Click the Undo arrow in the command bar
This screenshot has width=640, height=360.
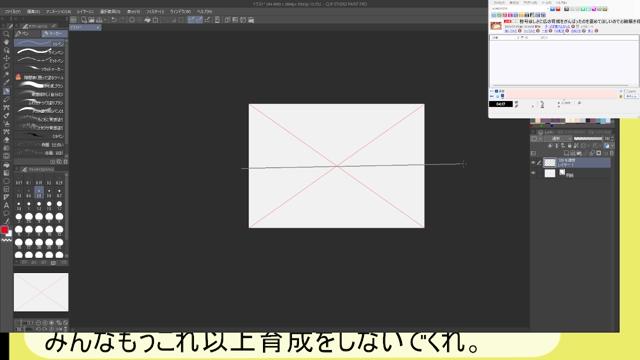(x=114, y=20)
